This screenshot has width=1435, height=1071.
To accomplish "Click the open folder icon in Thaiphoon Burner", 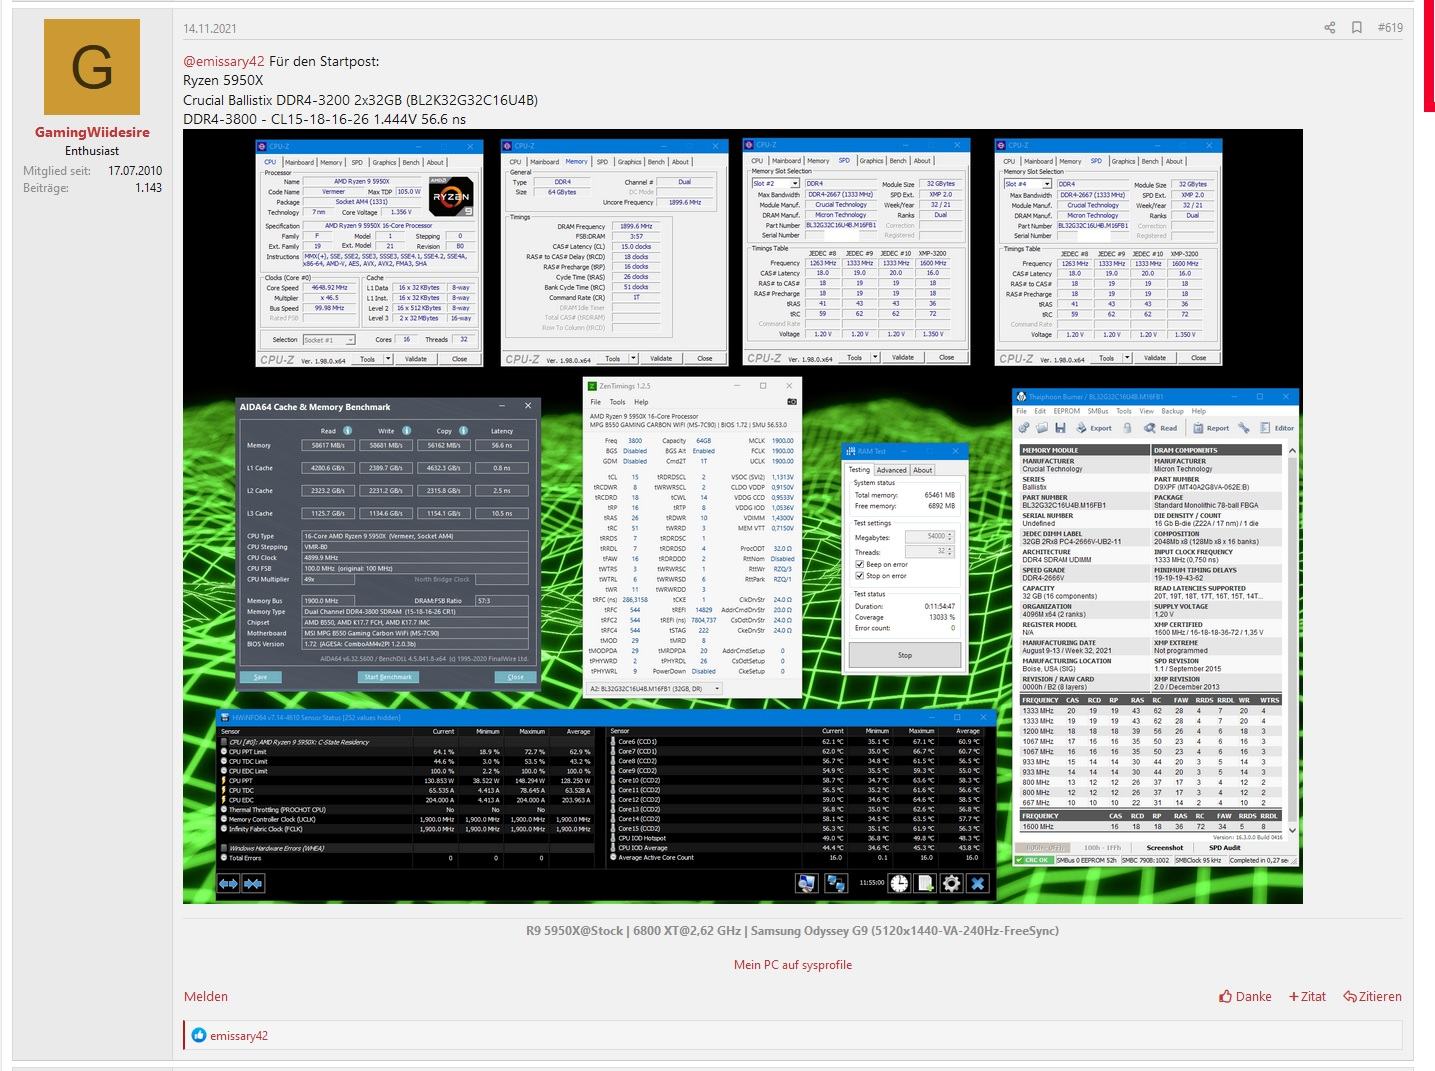I will pos(1042,427).
